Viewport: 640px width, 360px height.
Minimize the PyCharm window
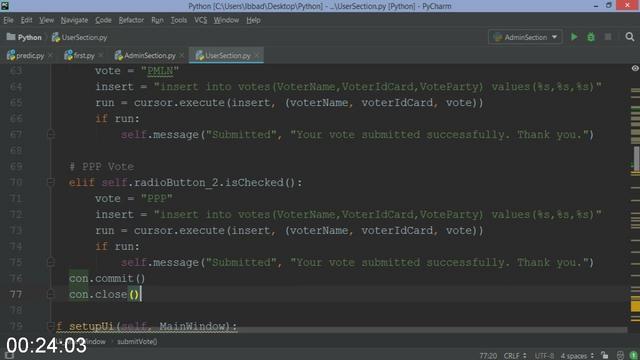pyautogui.click(x=596, y=6)
